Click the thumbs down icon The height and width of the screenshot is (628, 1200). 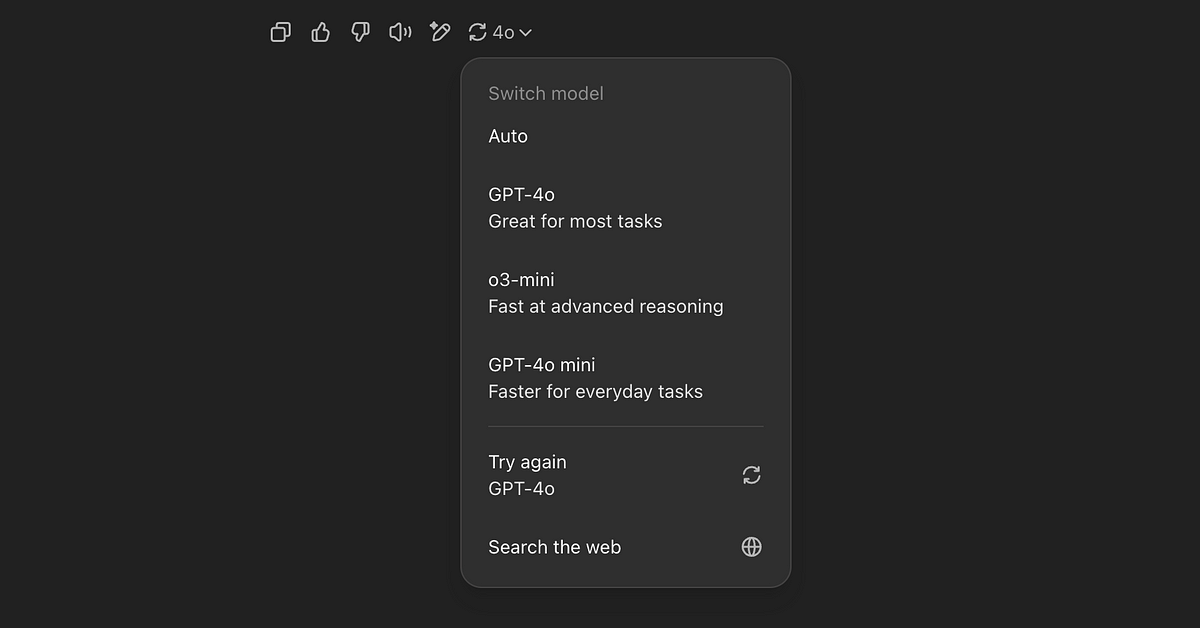360,33
